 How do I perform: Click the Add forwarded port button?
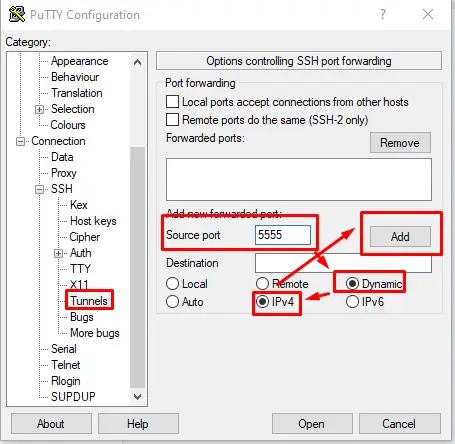(x=400, y=237)
